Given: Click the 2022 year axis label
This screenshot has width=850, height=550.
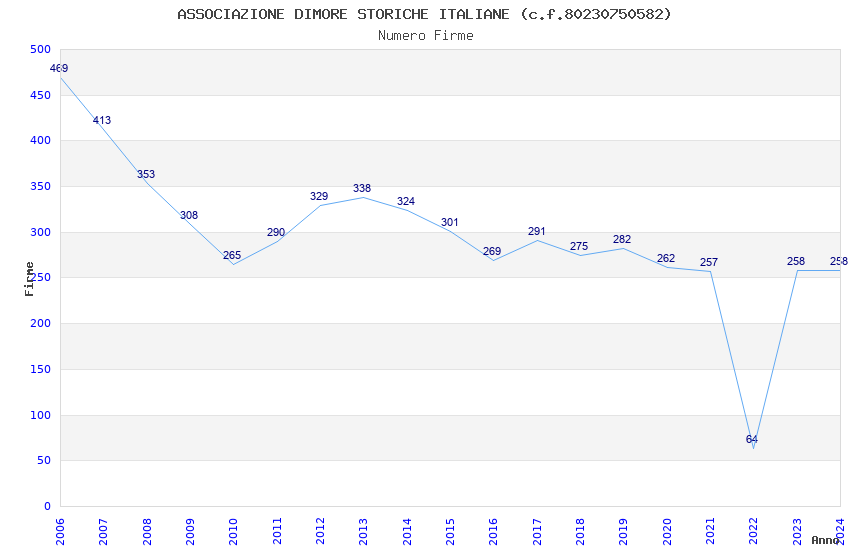Looking at the screenshot, I should pos(753,531).
